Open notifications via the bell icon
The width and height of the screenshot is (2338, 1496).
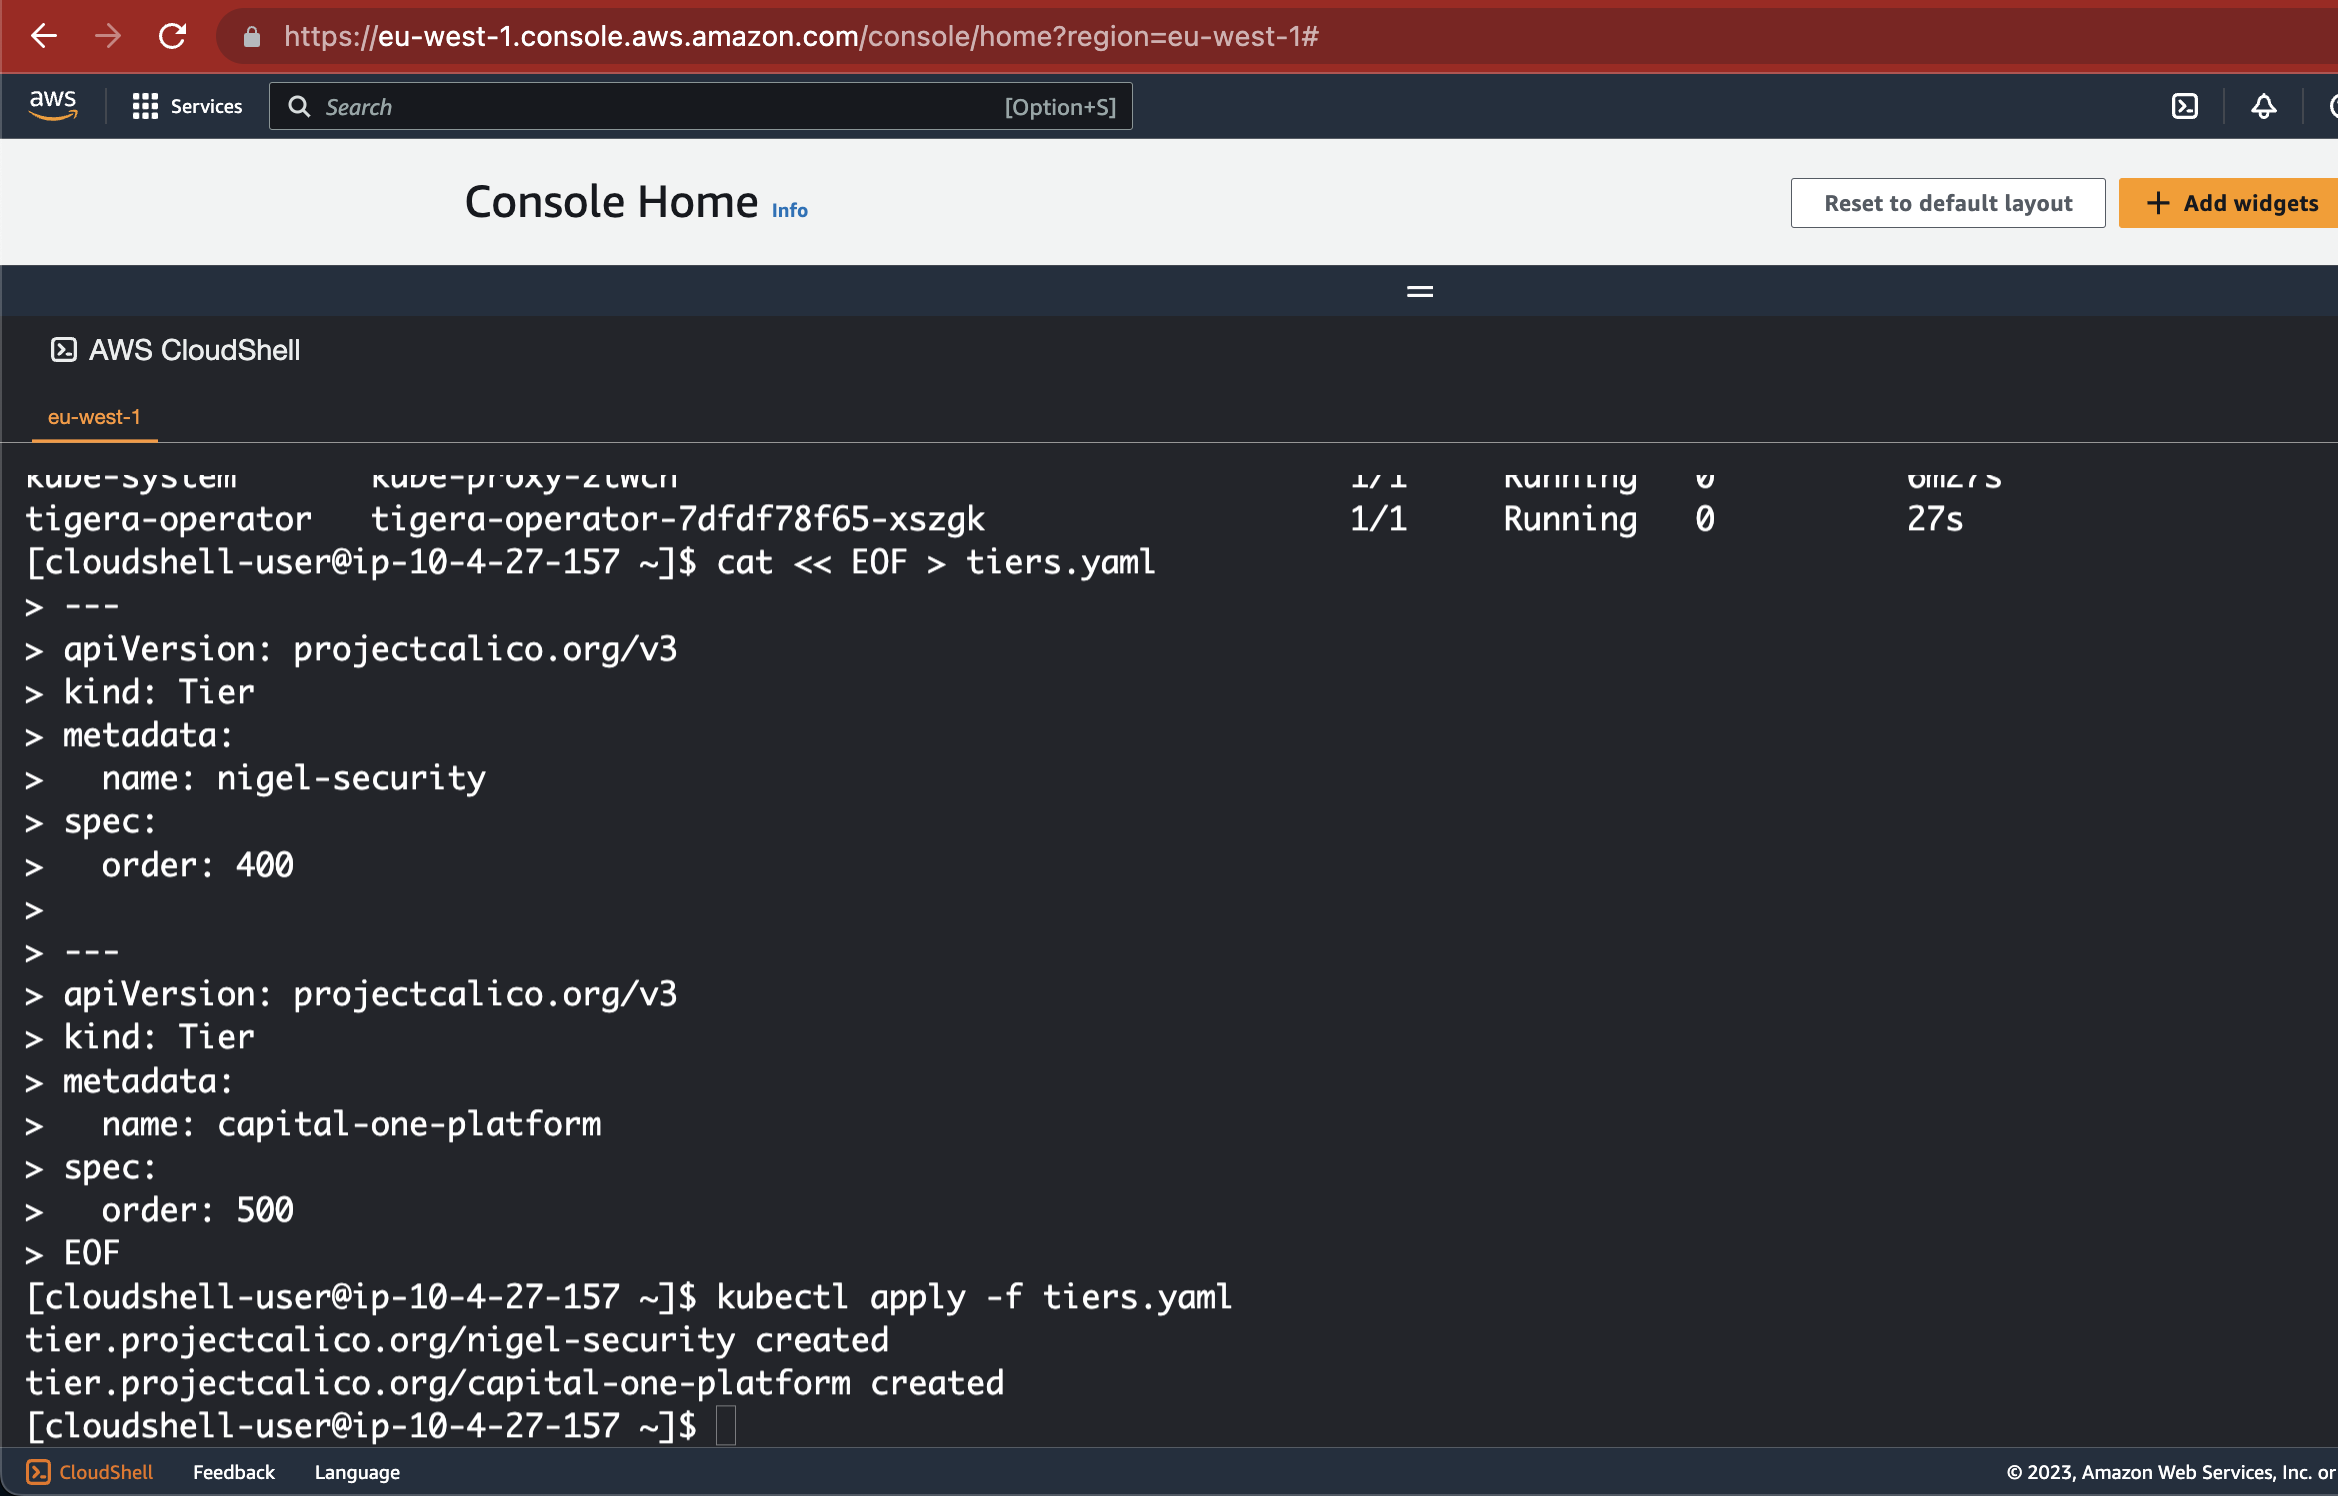click(x=2263, y=105)
